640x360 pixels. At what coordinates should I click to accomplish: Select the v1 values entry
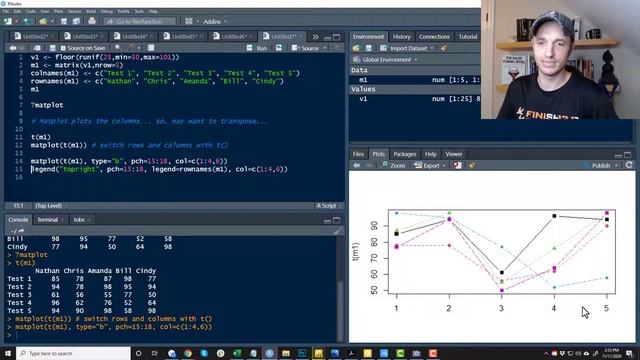(415, 99)
